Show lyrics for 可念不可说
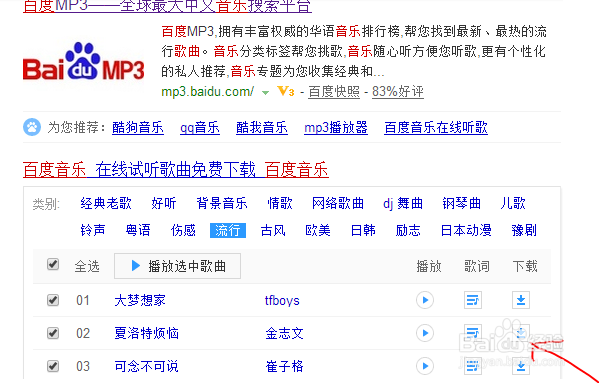This screenshot has height=383, width=599. click(473, 366)
